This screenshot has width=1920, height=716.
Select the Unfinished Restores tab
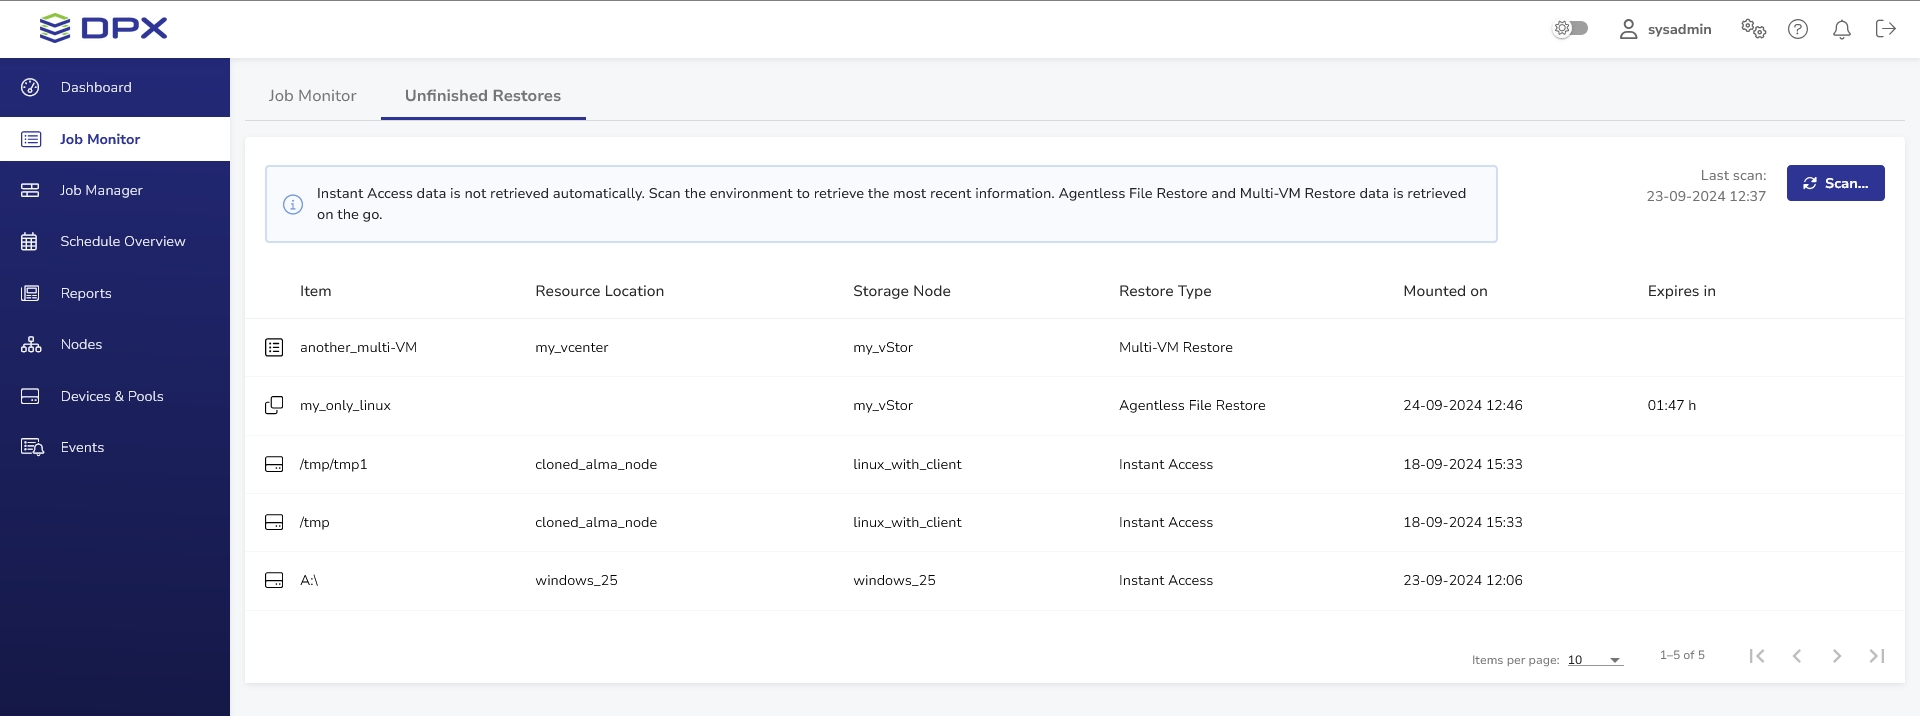coord(482,96)
